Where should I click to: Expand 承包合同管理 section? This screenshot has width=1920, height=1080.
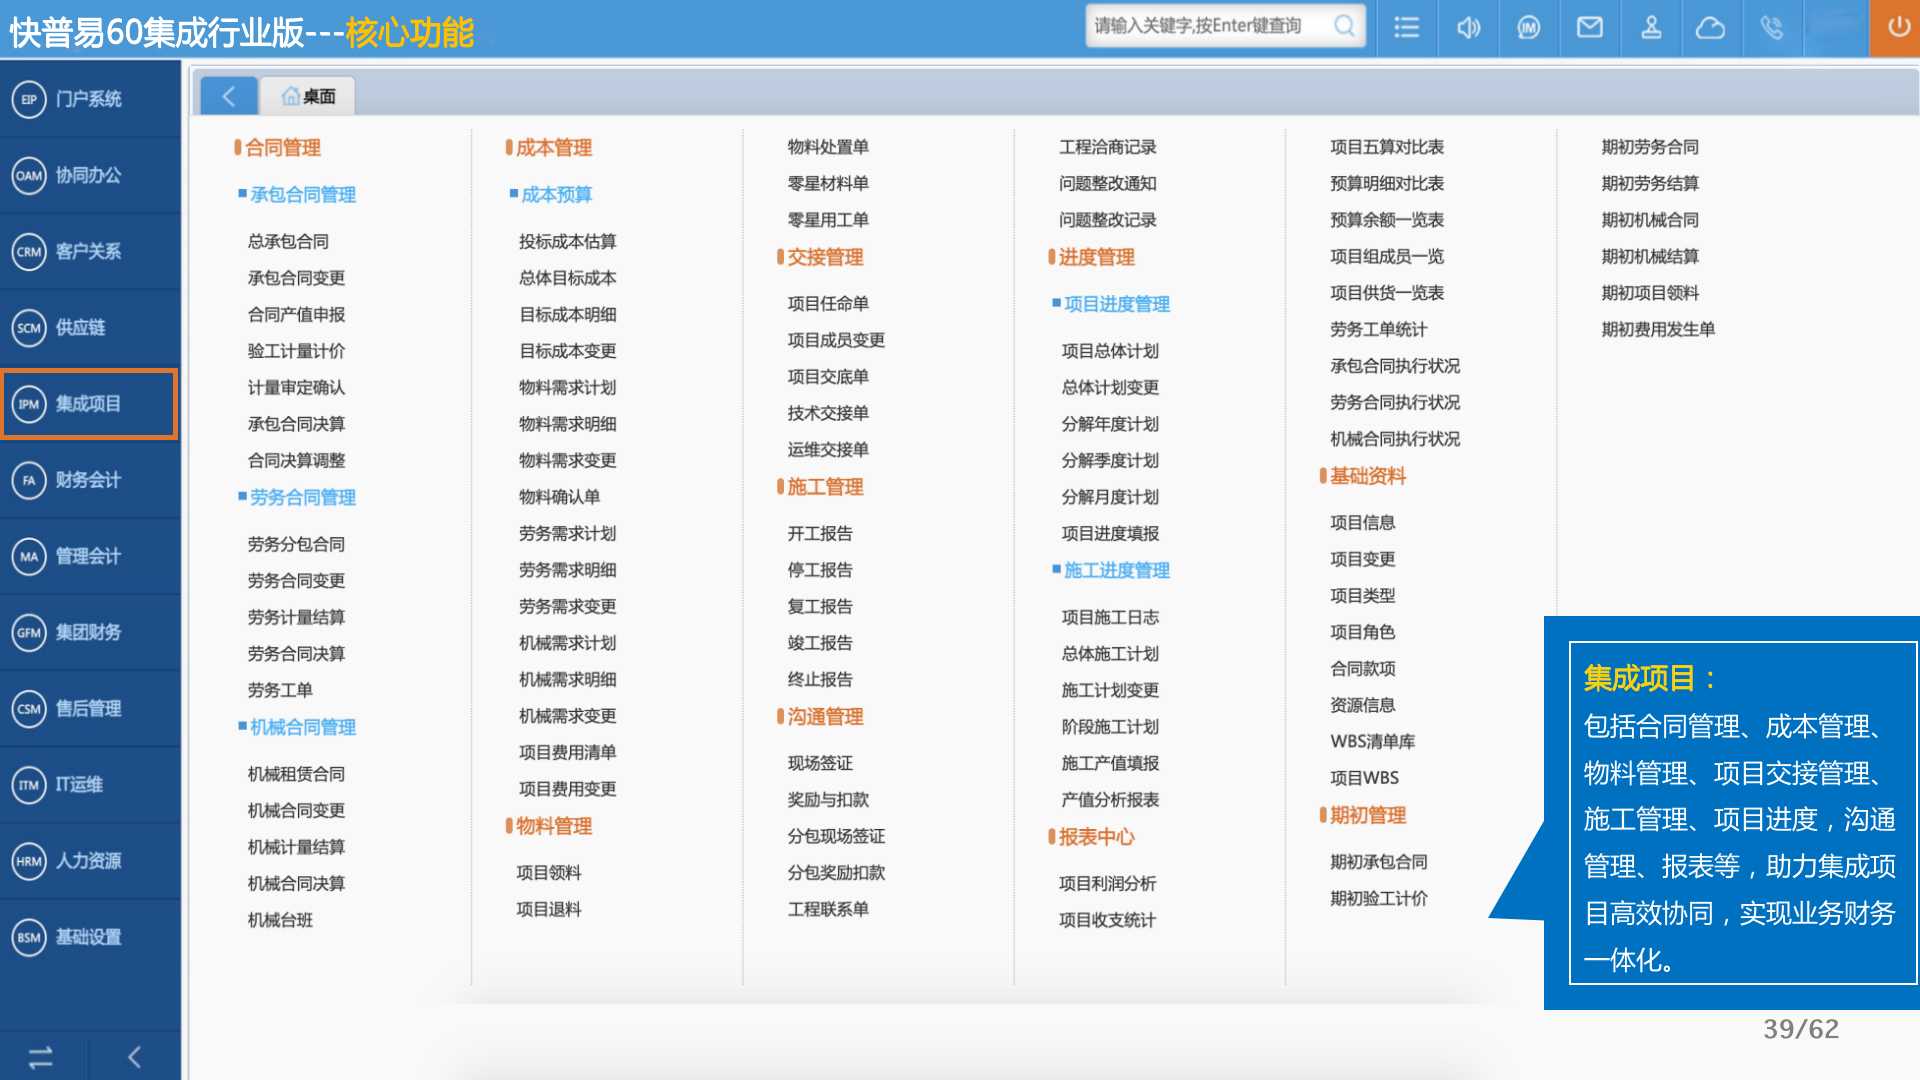(302, 194)
